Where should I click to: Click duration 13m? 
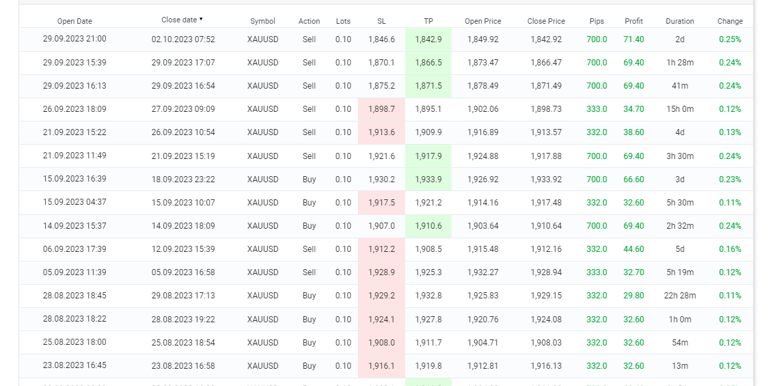tap(680, 365)
